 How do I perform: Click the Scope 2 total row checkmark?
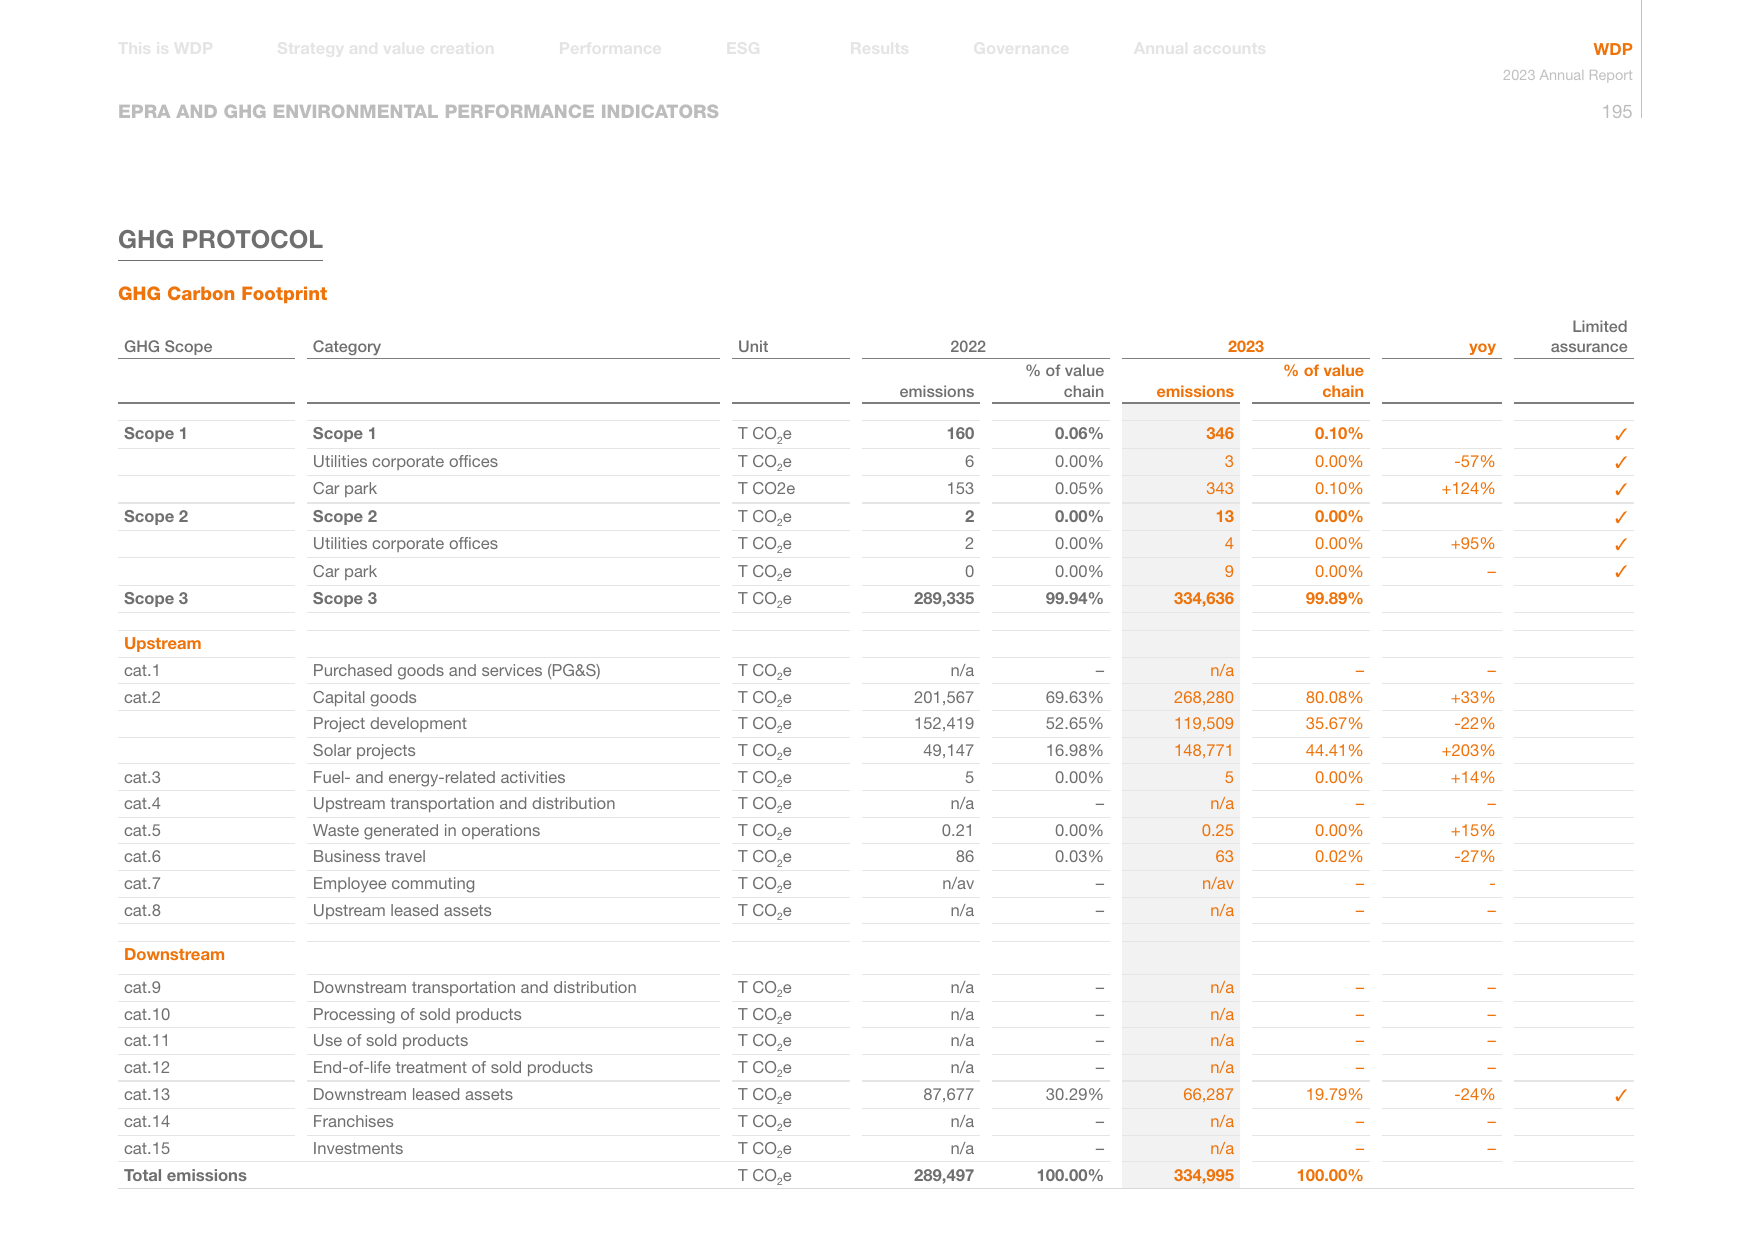(1620, 517)
